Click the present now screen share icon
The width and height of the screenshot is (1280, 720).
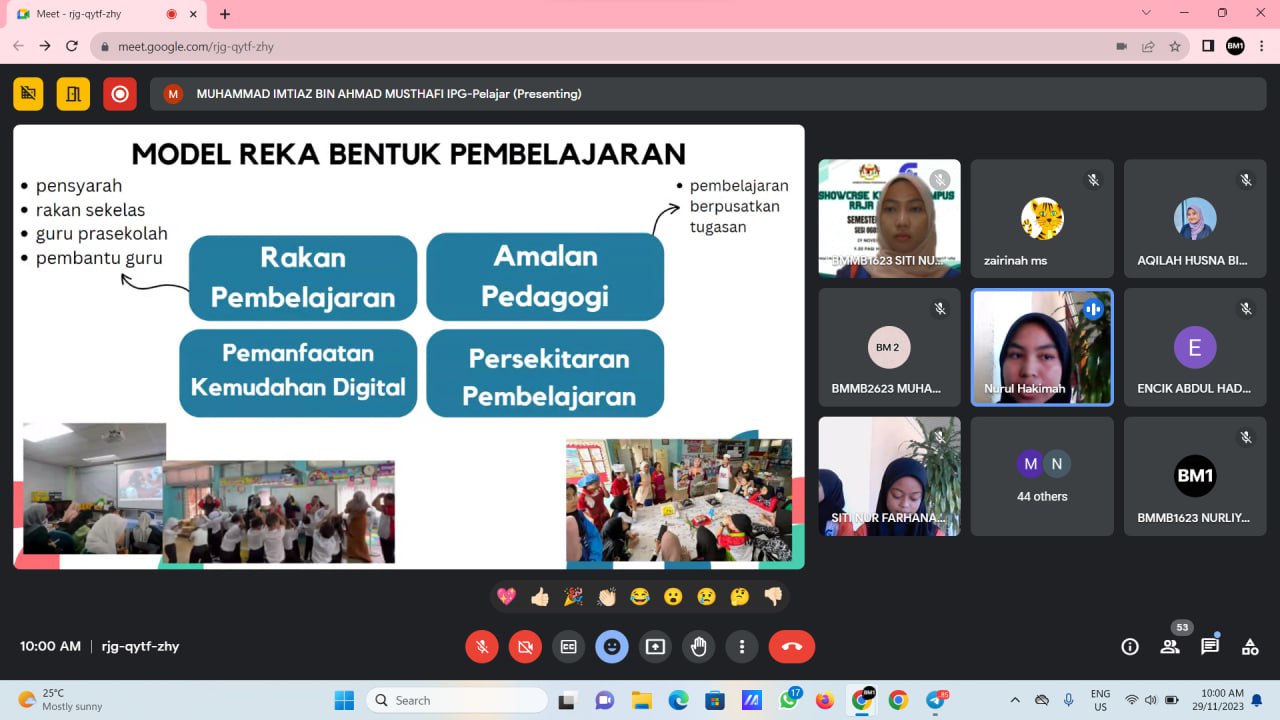click(x=655, y=647)
